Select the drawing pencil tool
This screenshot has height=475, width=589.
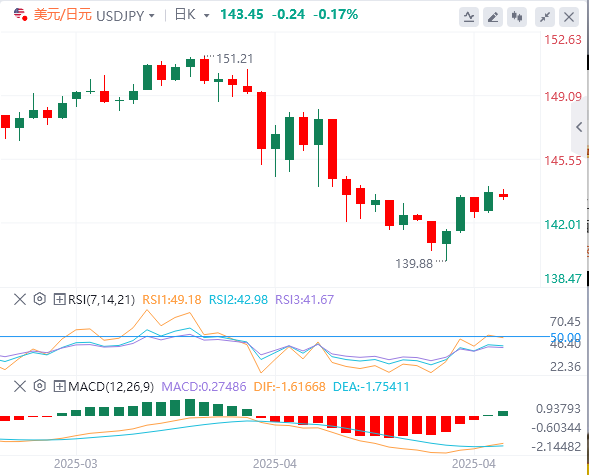[x=493, y=17]
